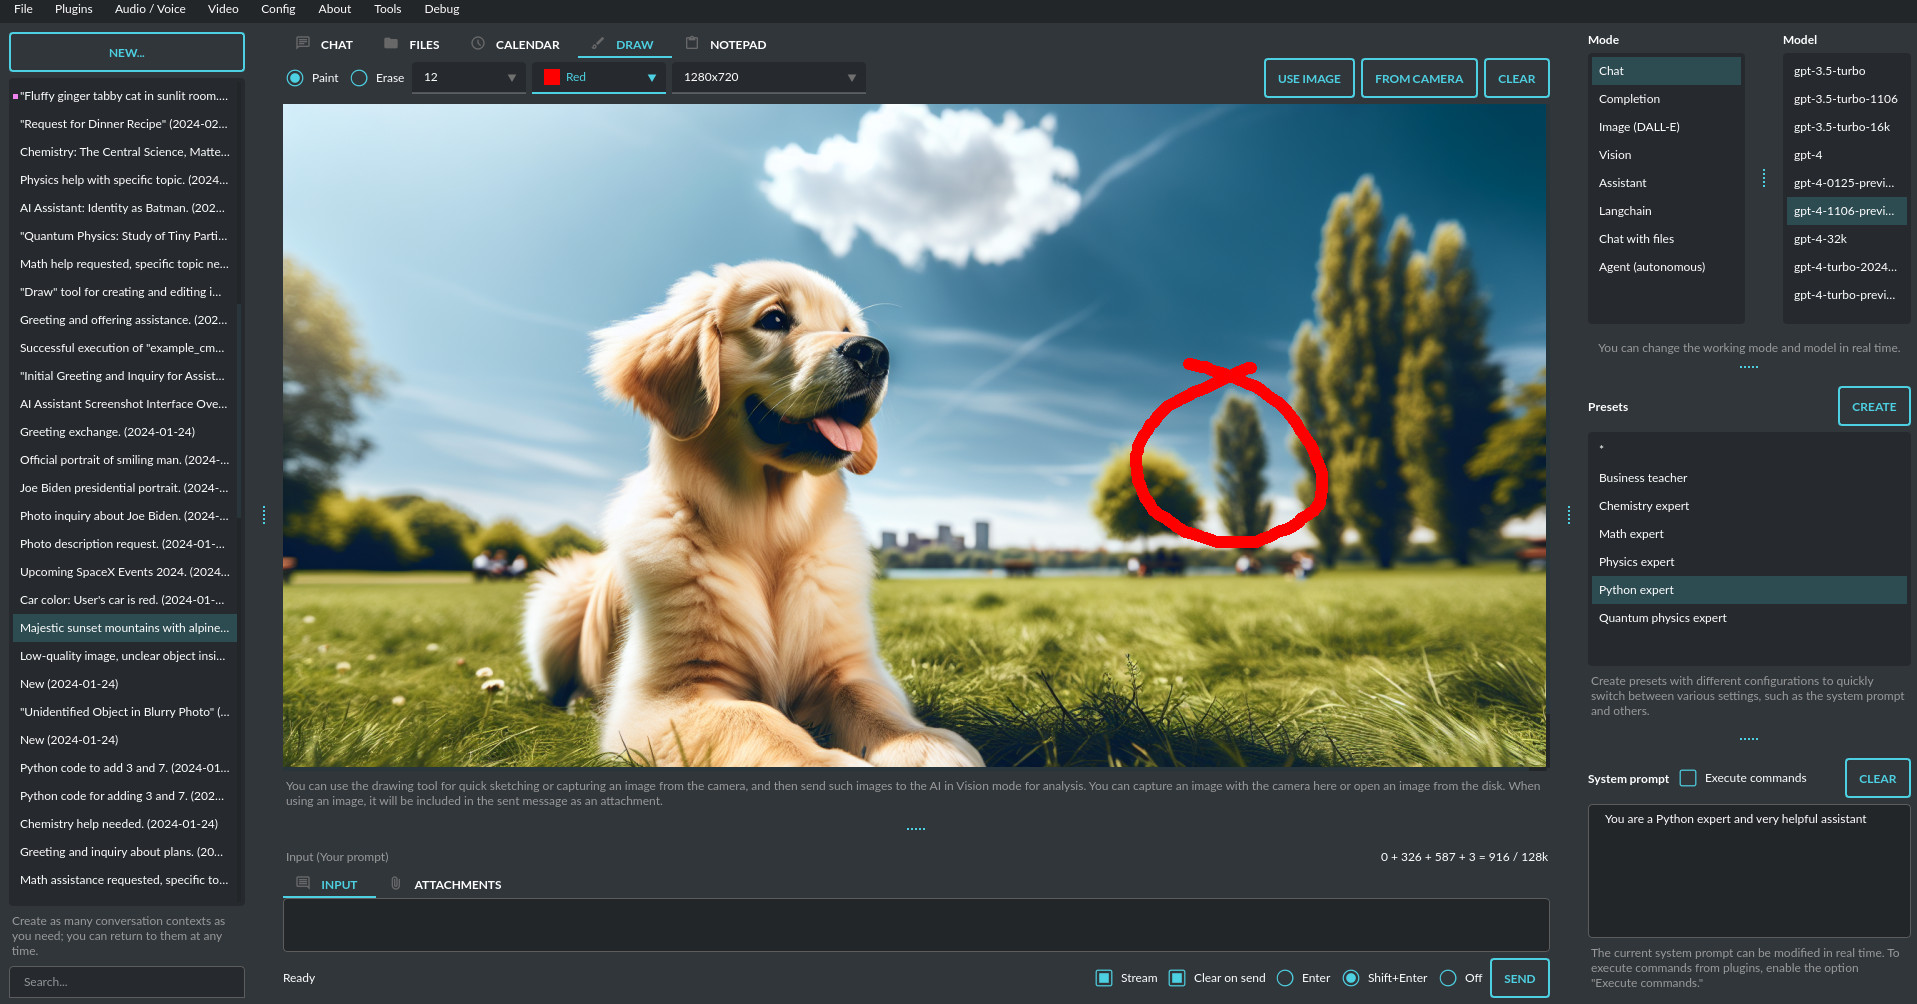Click the Input message icon
Screen dimensions: 1917x1004
(x=302, y=883)
